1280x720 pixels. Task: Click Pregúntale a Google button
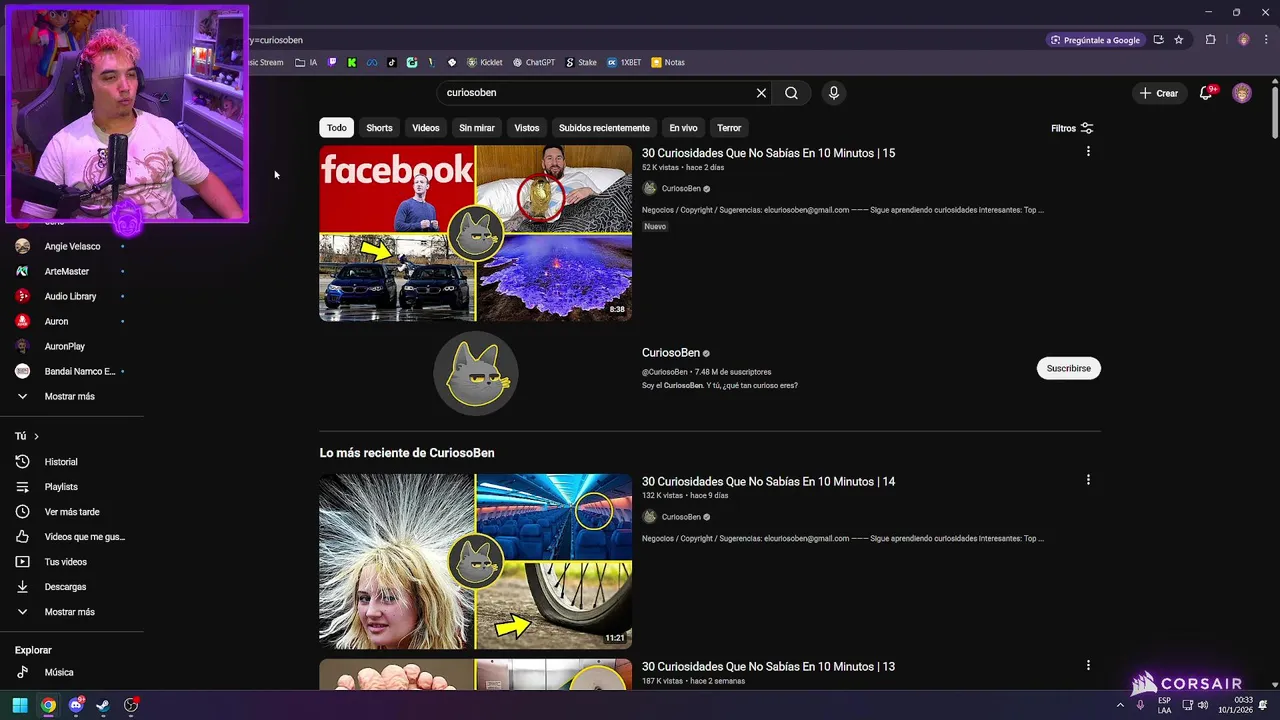1096,40
